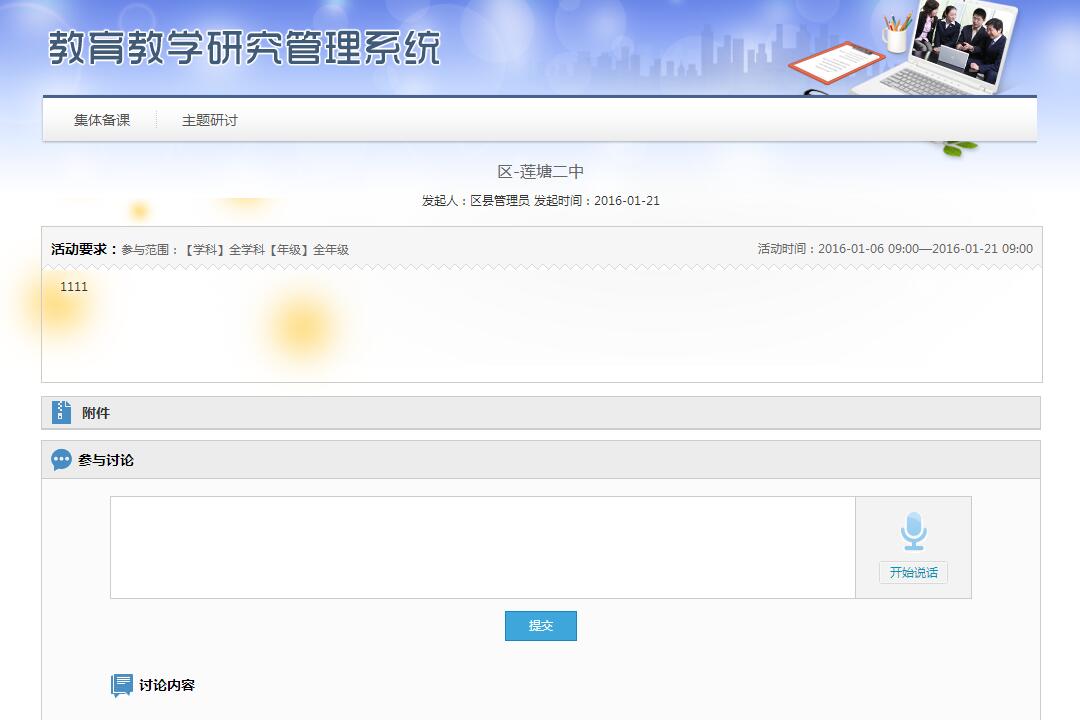Click the 参与讨论 header text
Screen dimensions: 1080x720
point(106,460)
